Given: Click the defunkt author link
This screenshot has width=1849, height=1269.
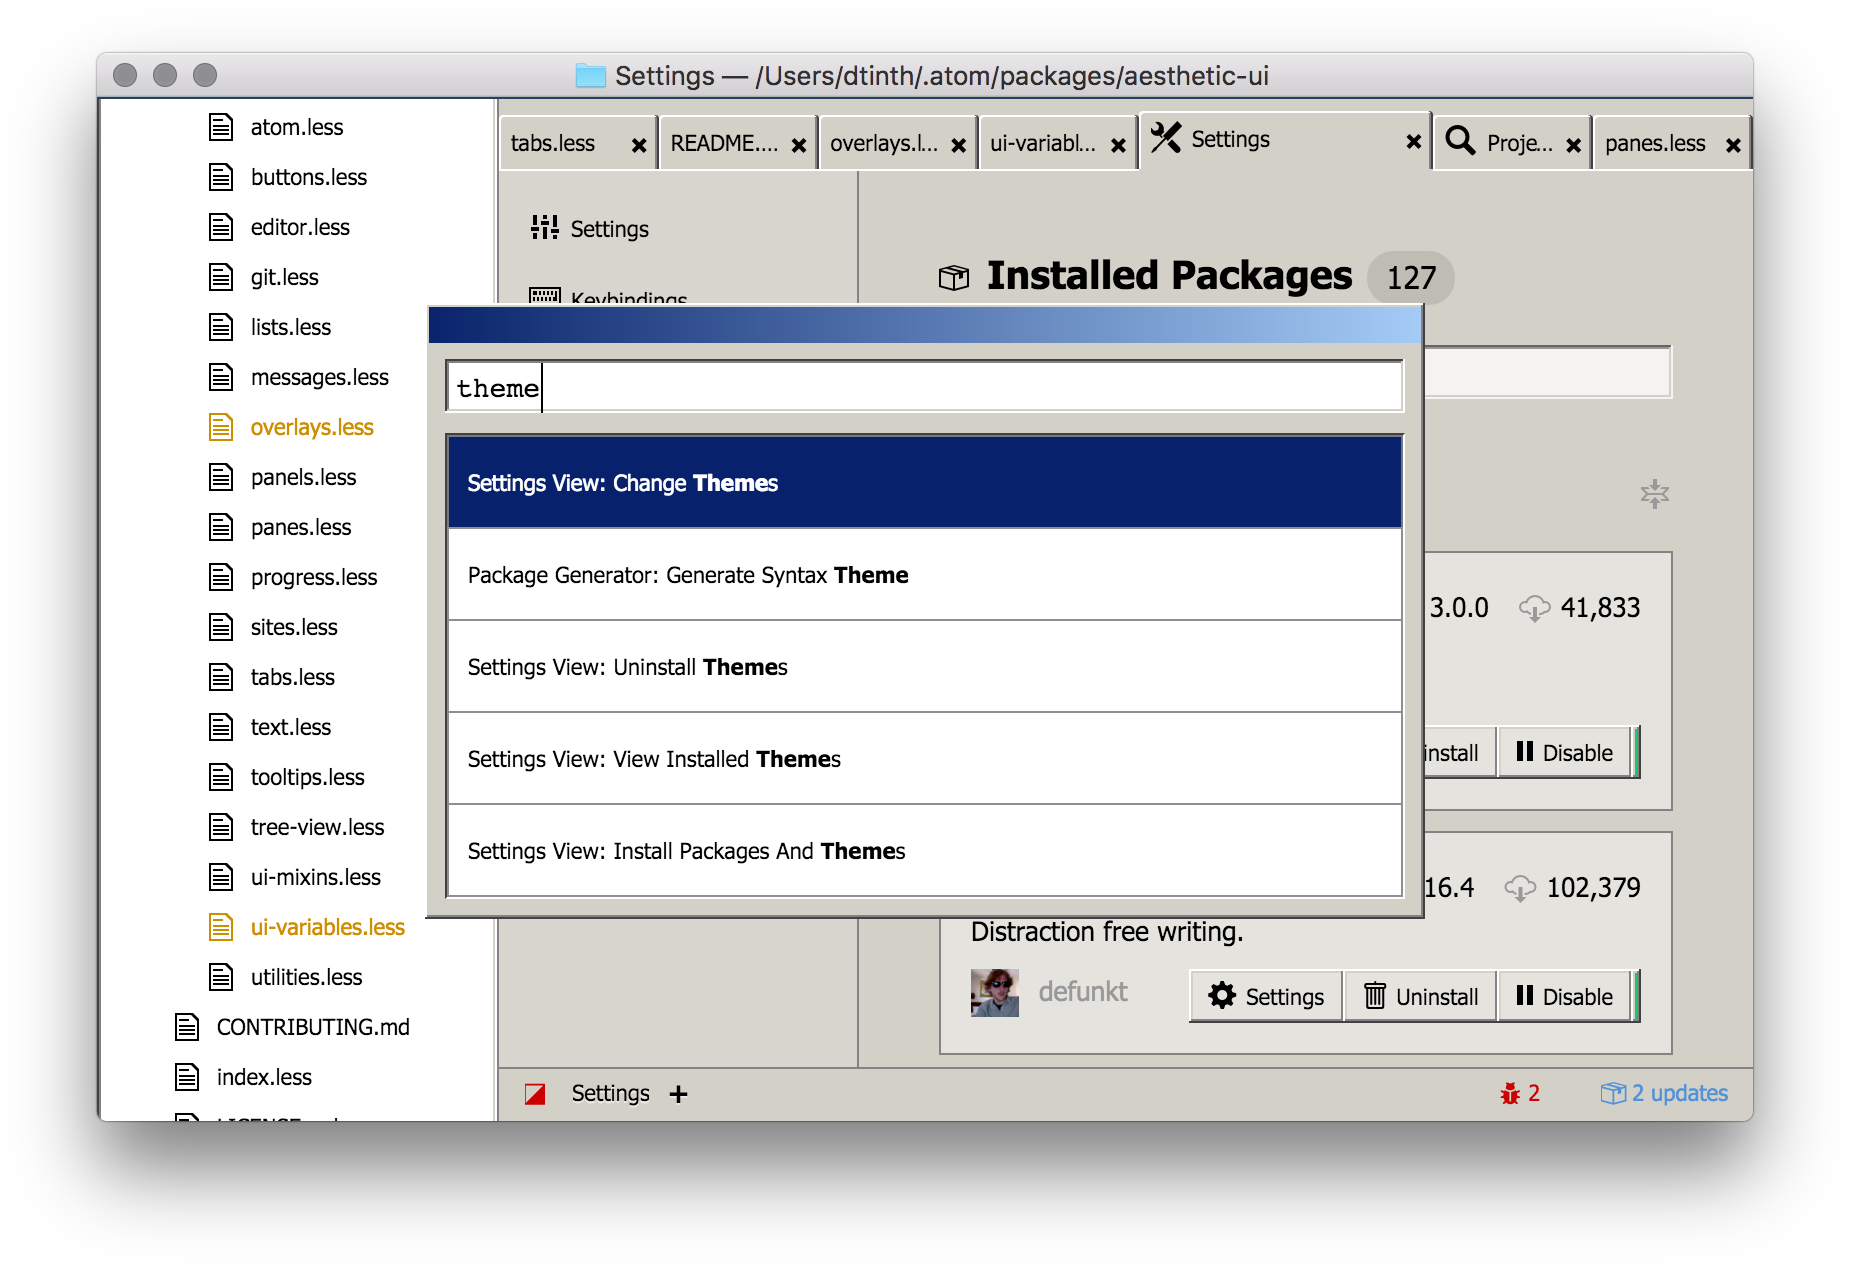Looking at the screenshot, I should pos(1083,992).
